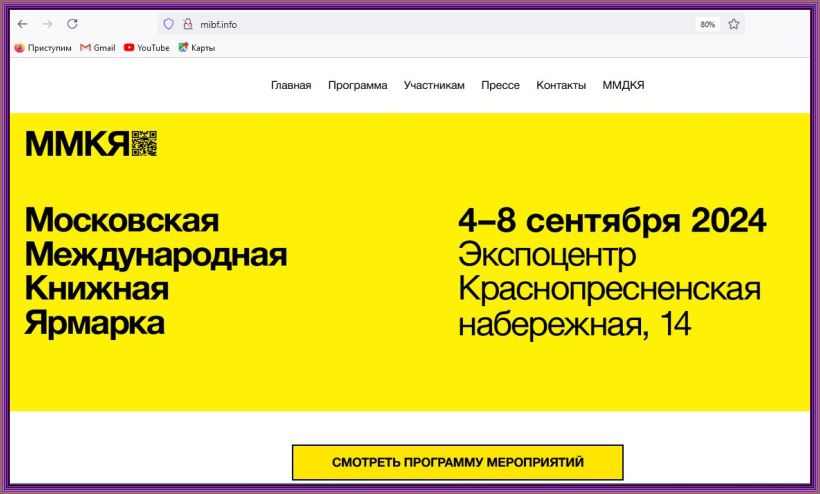The height and width of the screenshot is (494, 820).
Task: Go to the Главная menu item
Action: pos(291,85)
